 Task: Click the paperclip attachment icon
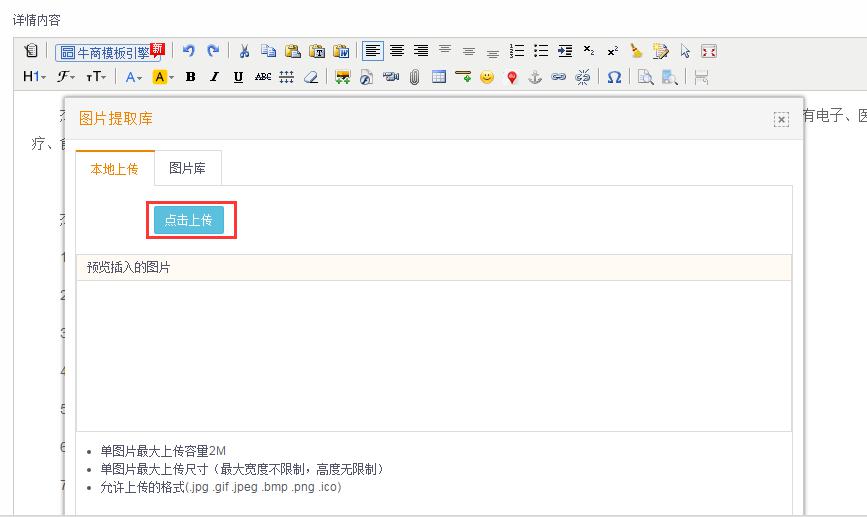click(415, 77)
